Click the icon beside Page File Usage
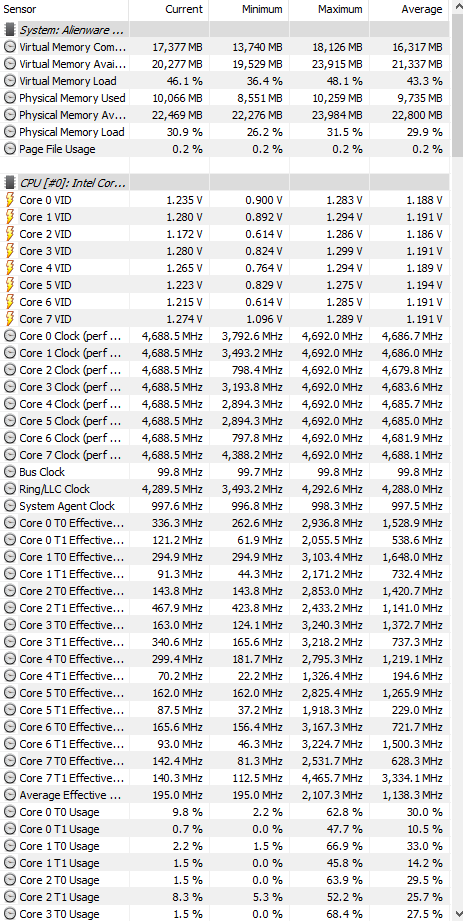463x921 pixels. pyautogui.click(x=9, y=149)
